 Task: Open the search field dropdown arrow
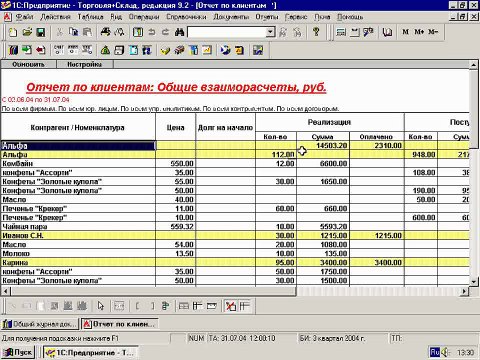tap(271, 32)
